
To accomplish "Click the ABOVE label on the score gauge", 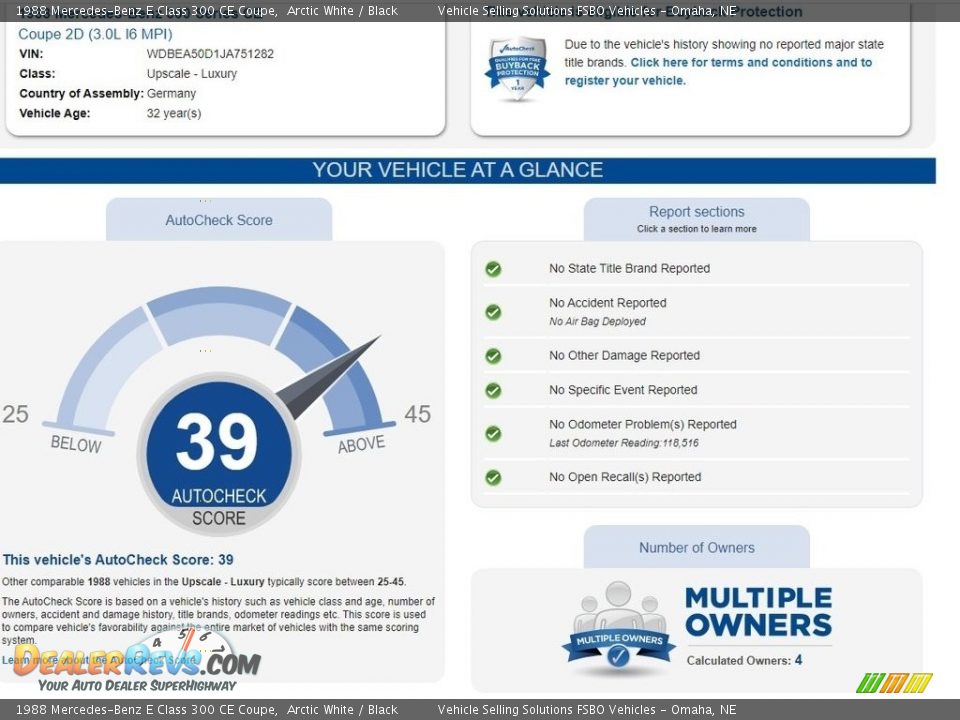I will click(361, 444).
